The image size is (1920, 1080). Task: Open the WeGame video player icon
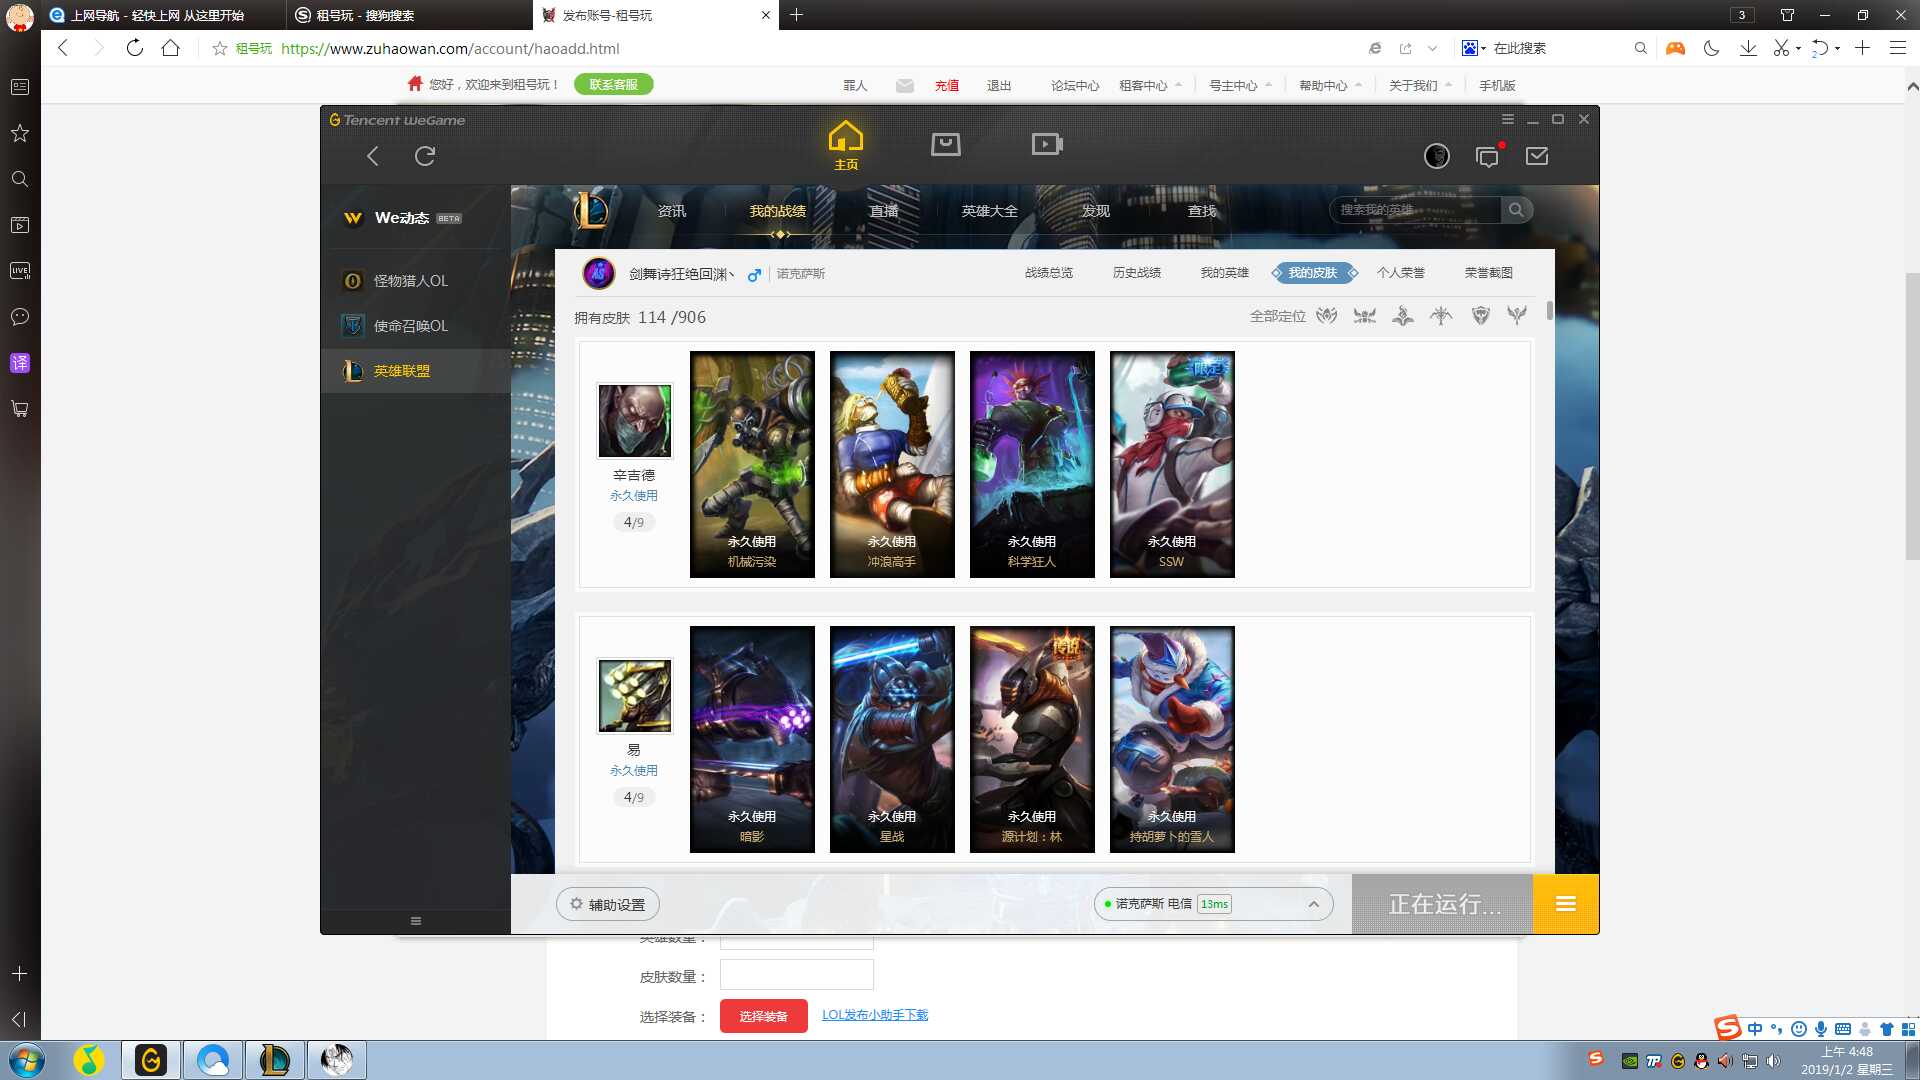[1046, 145]
